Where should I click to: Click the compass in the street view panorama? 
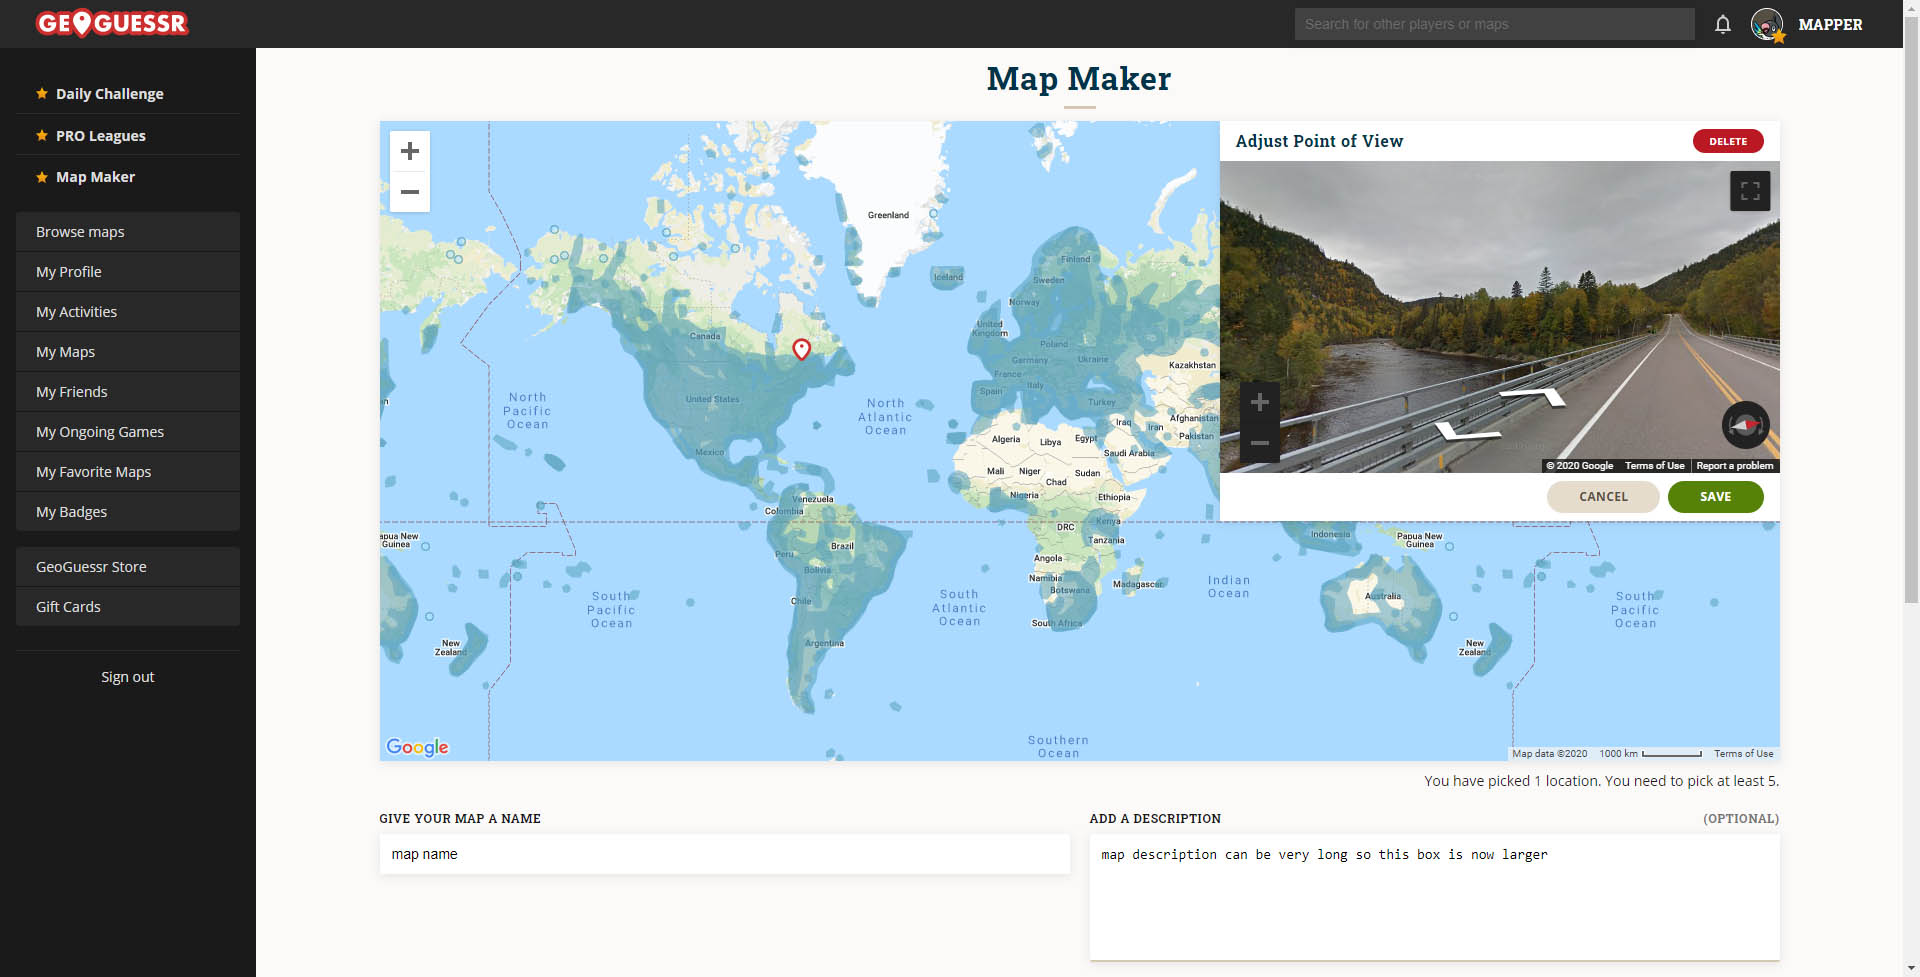click(x=1744, y=425)
